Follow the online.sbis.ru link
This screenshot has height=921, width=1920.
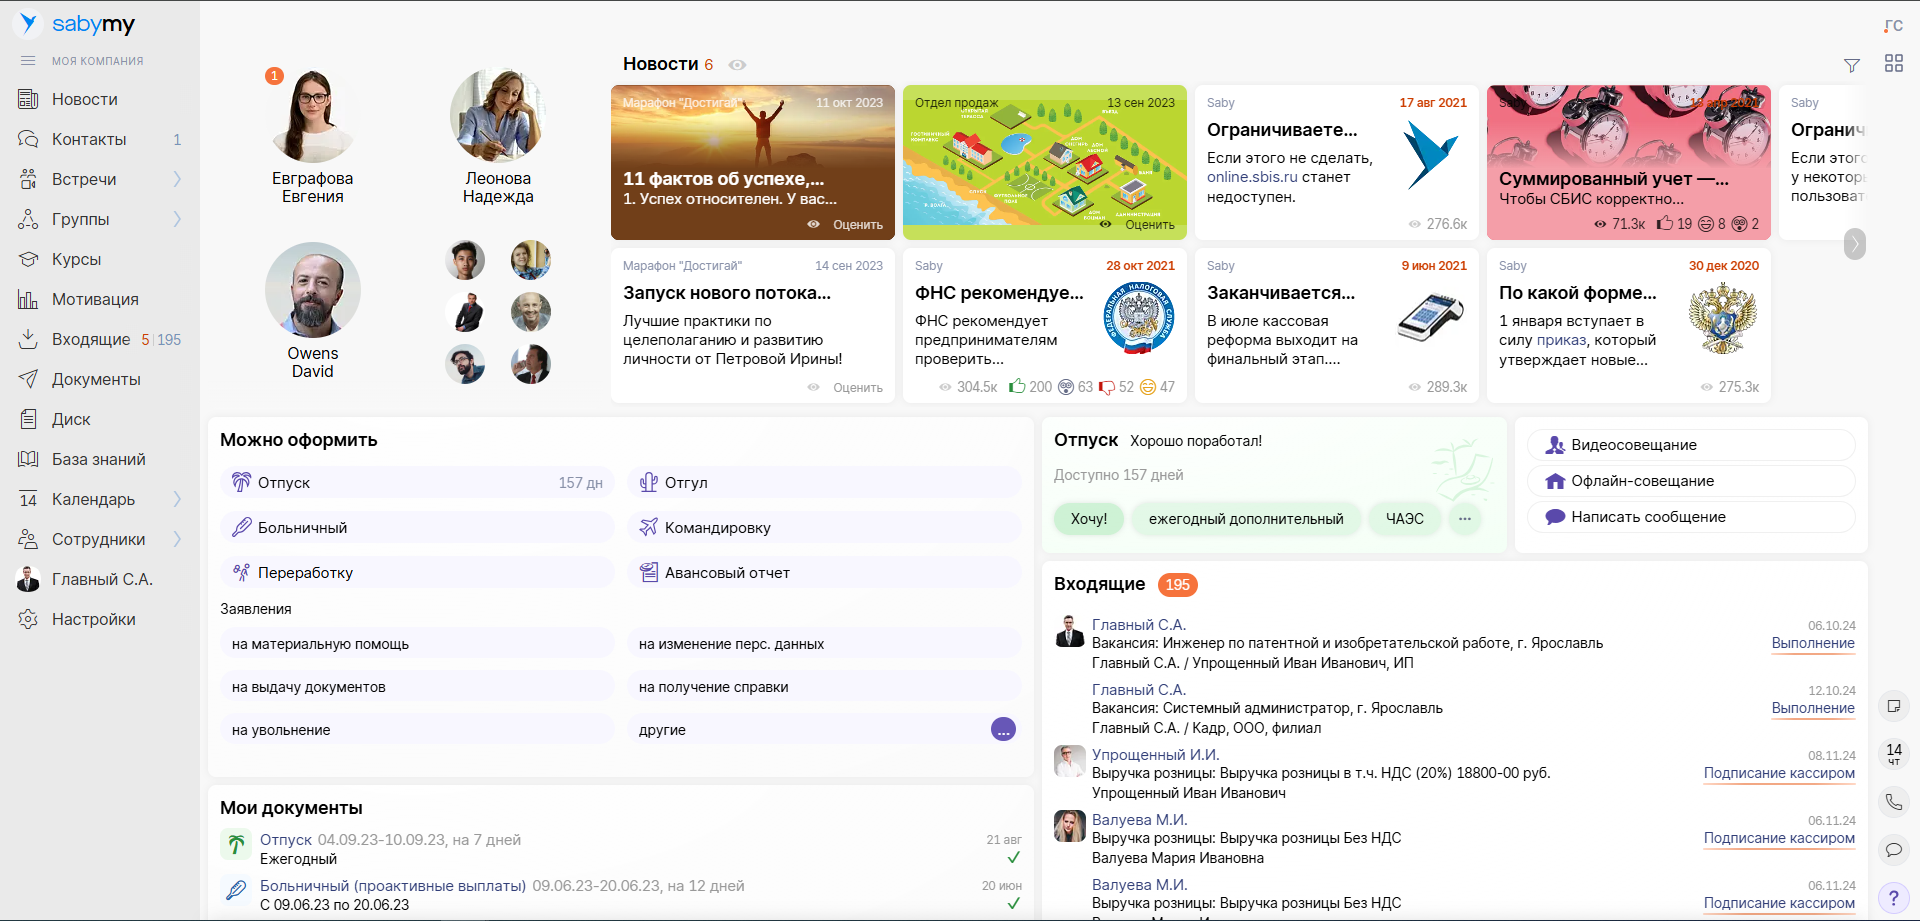1252,177
